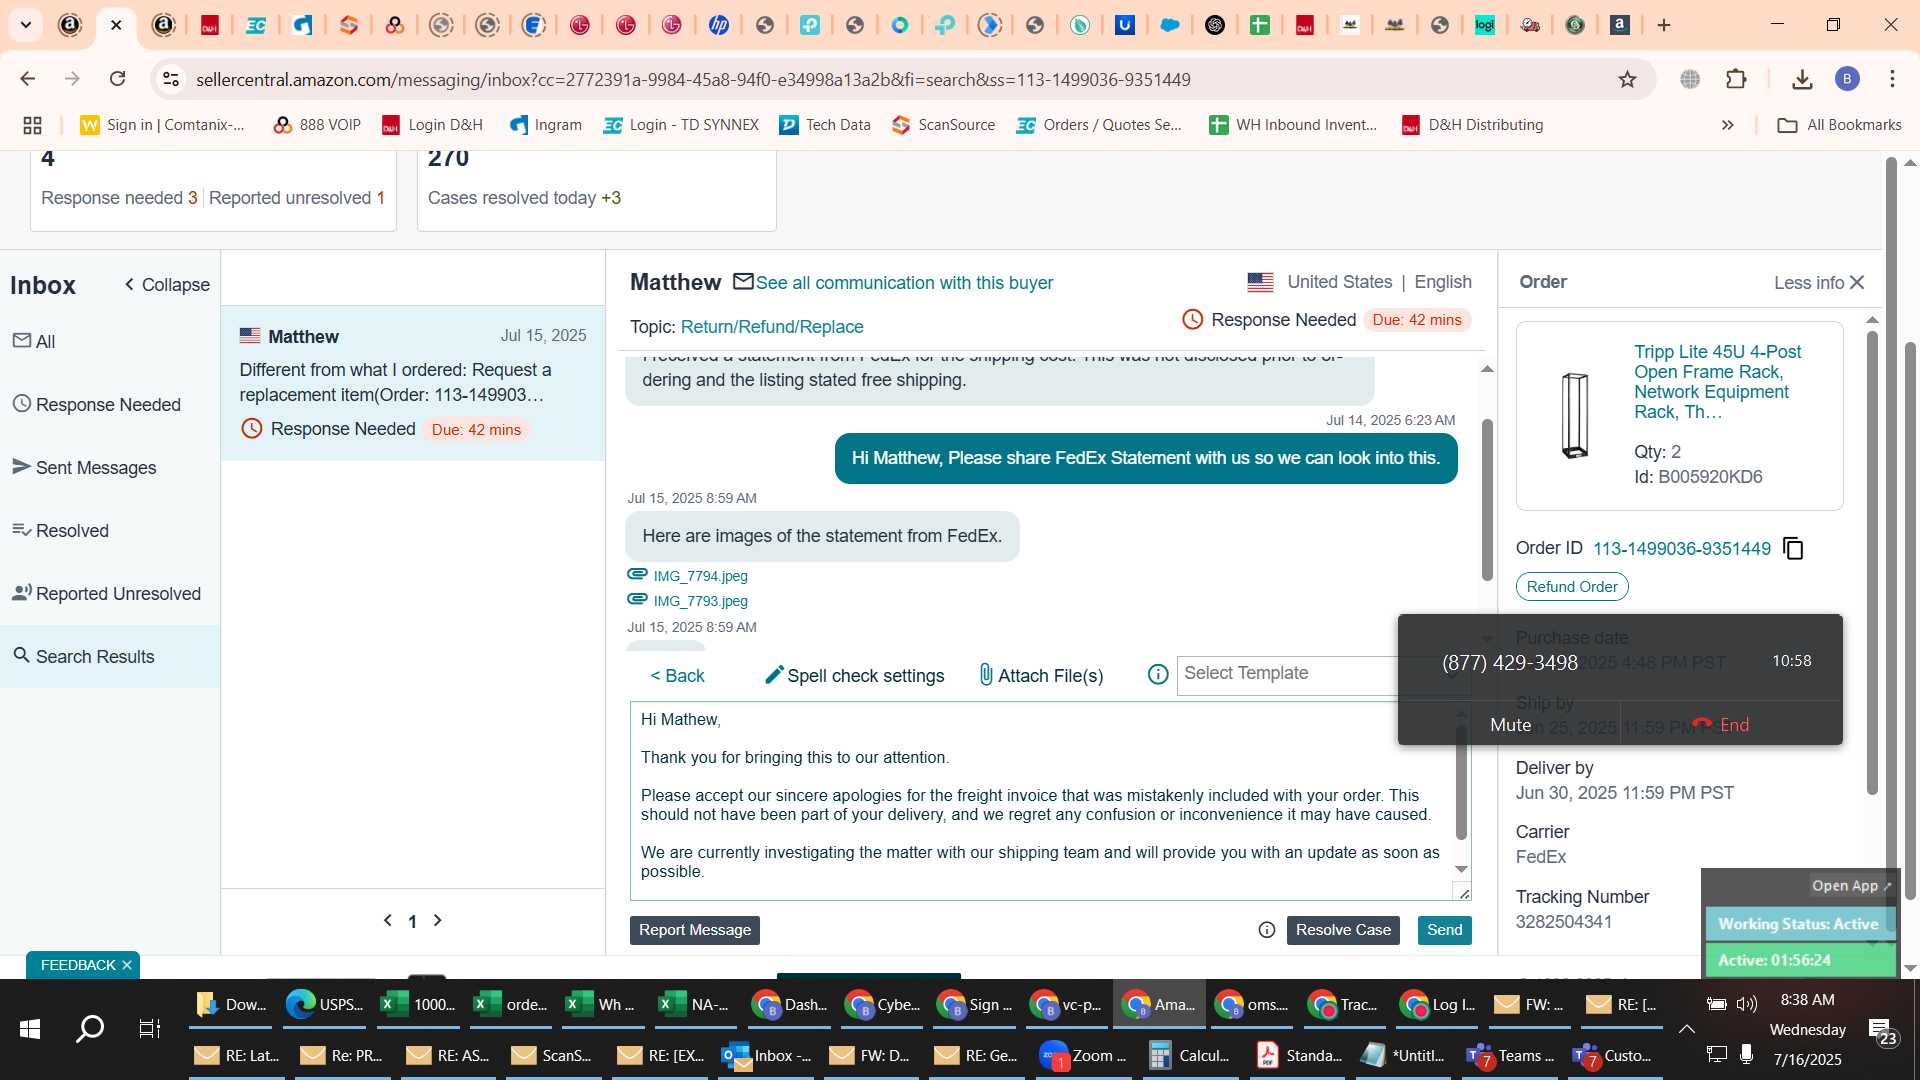Close order details via Less info
The image size is (1920, 1080).
click(1820, 283)
